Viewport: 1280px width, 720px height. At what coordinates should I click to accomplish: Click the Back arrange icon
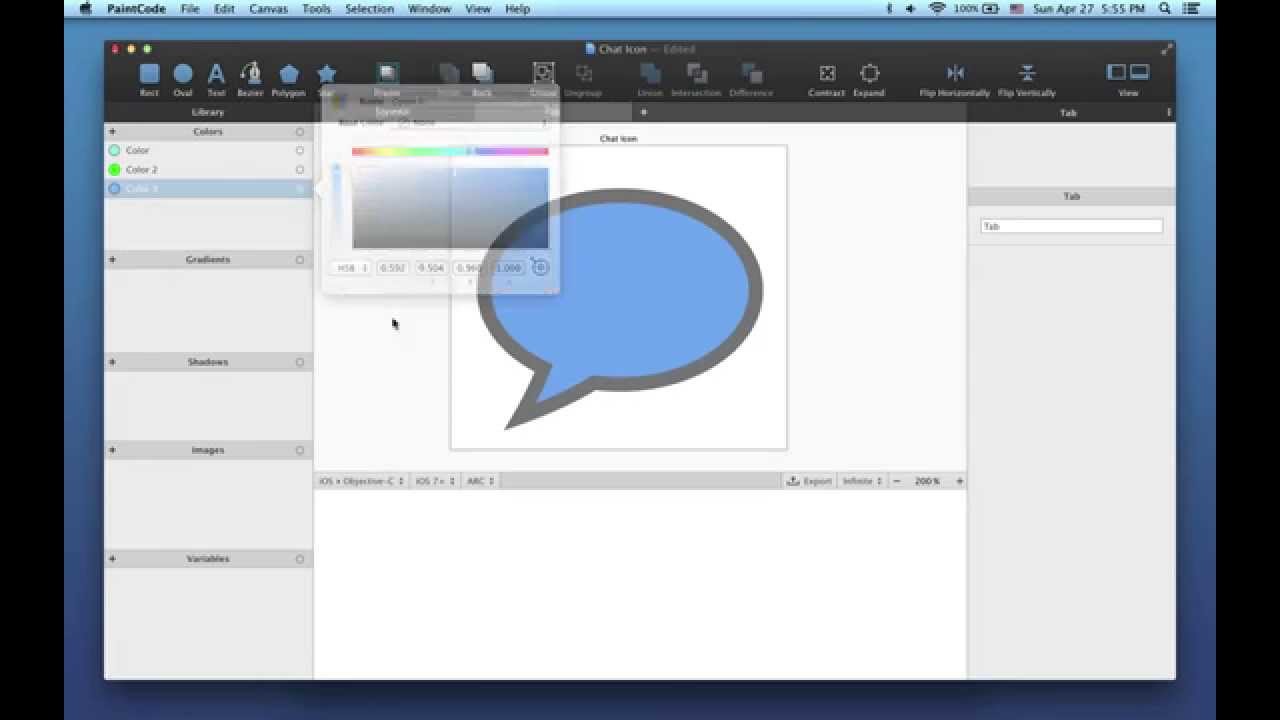pos(482,74)
